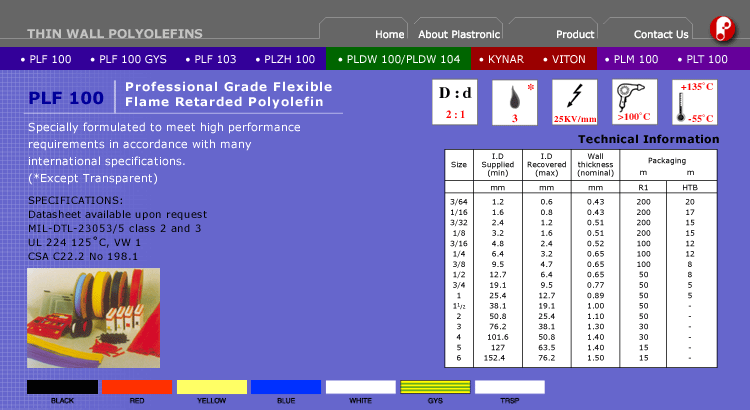
Task: Open the Contact Us tab
Action: click(x=660, y=34)
